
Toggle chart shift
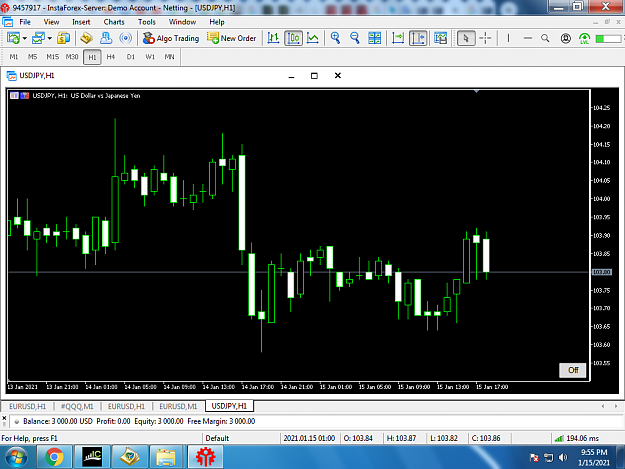[x=418, y=38]
